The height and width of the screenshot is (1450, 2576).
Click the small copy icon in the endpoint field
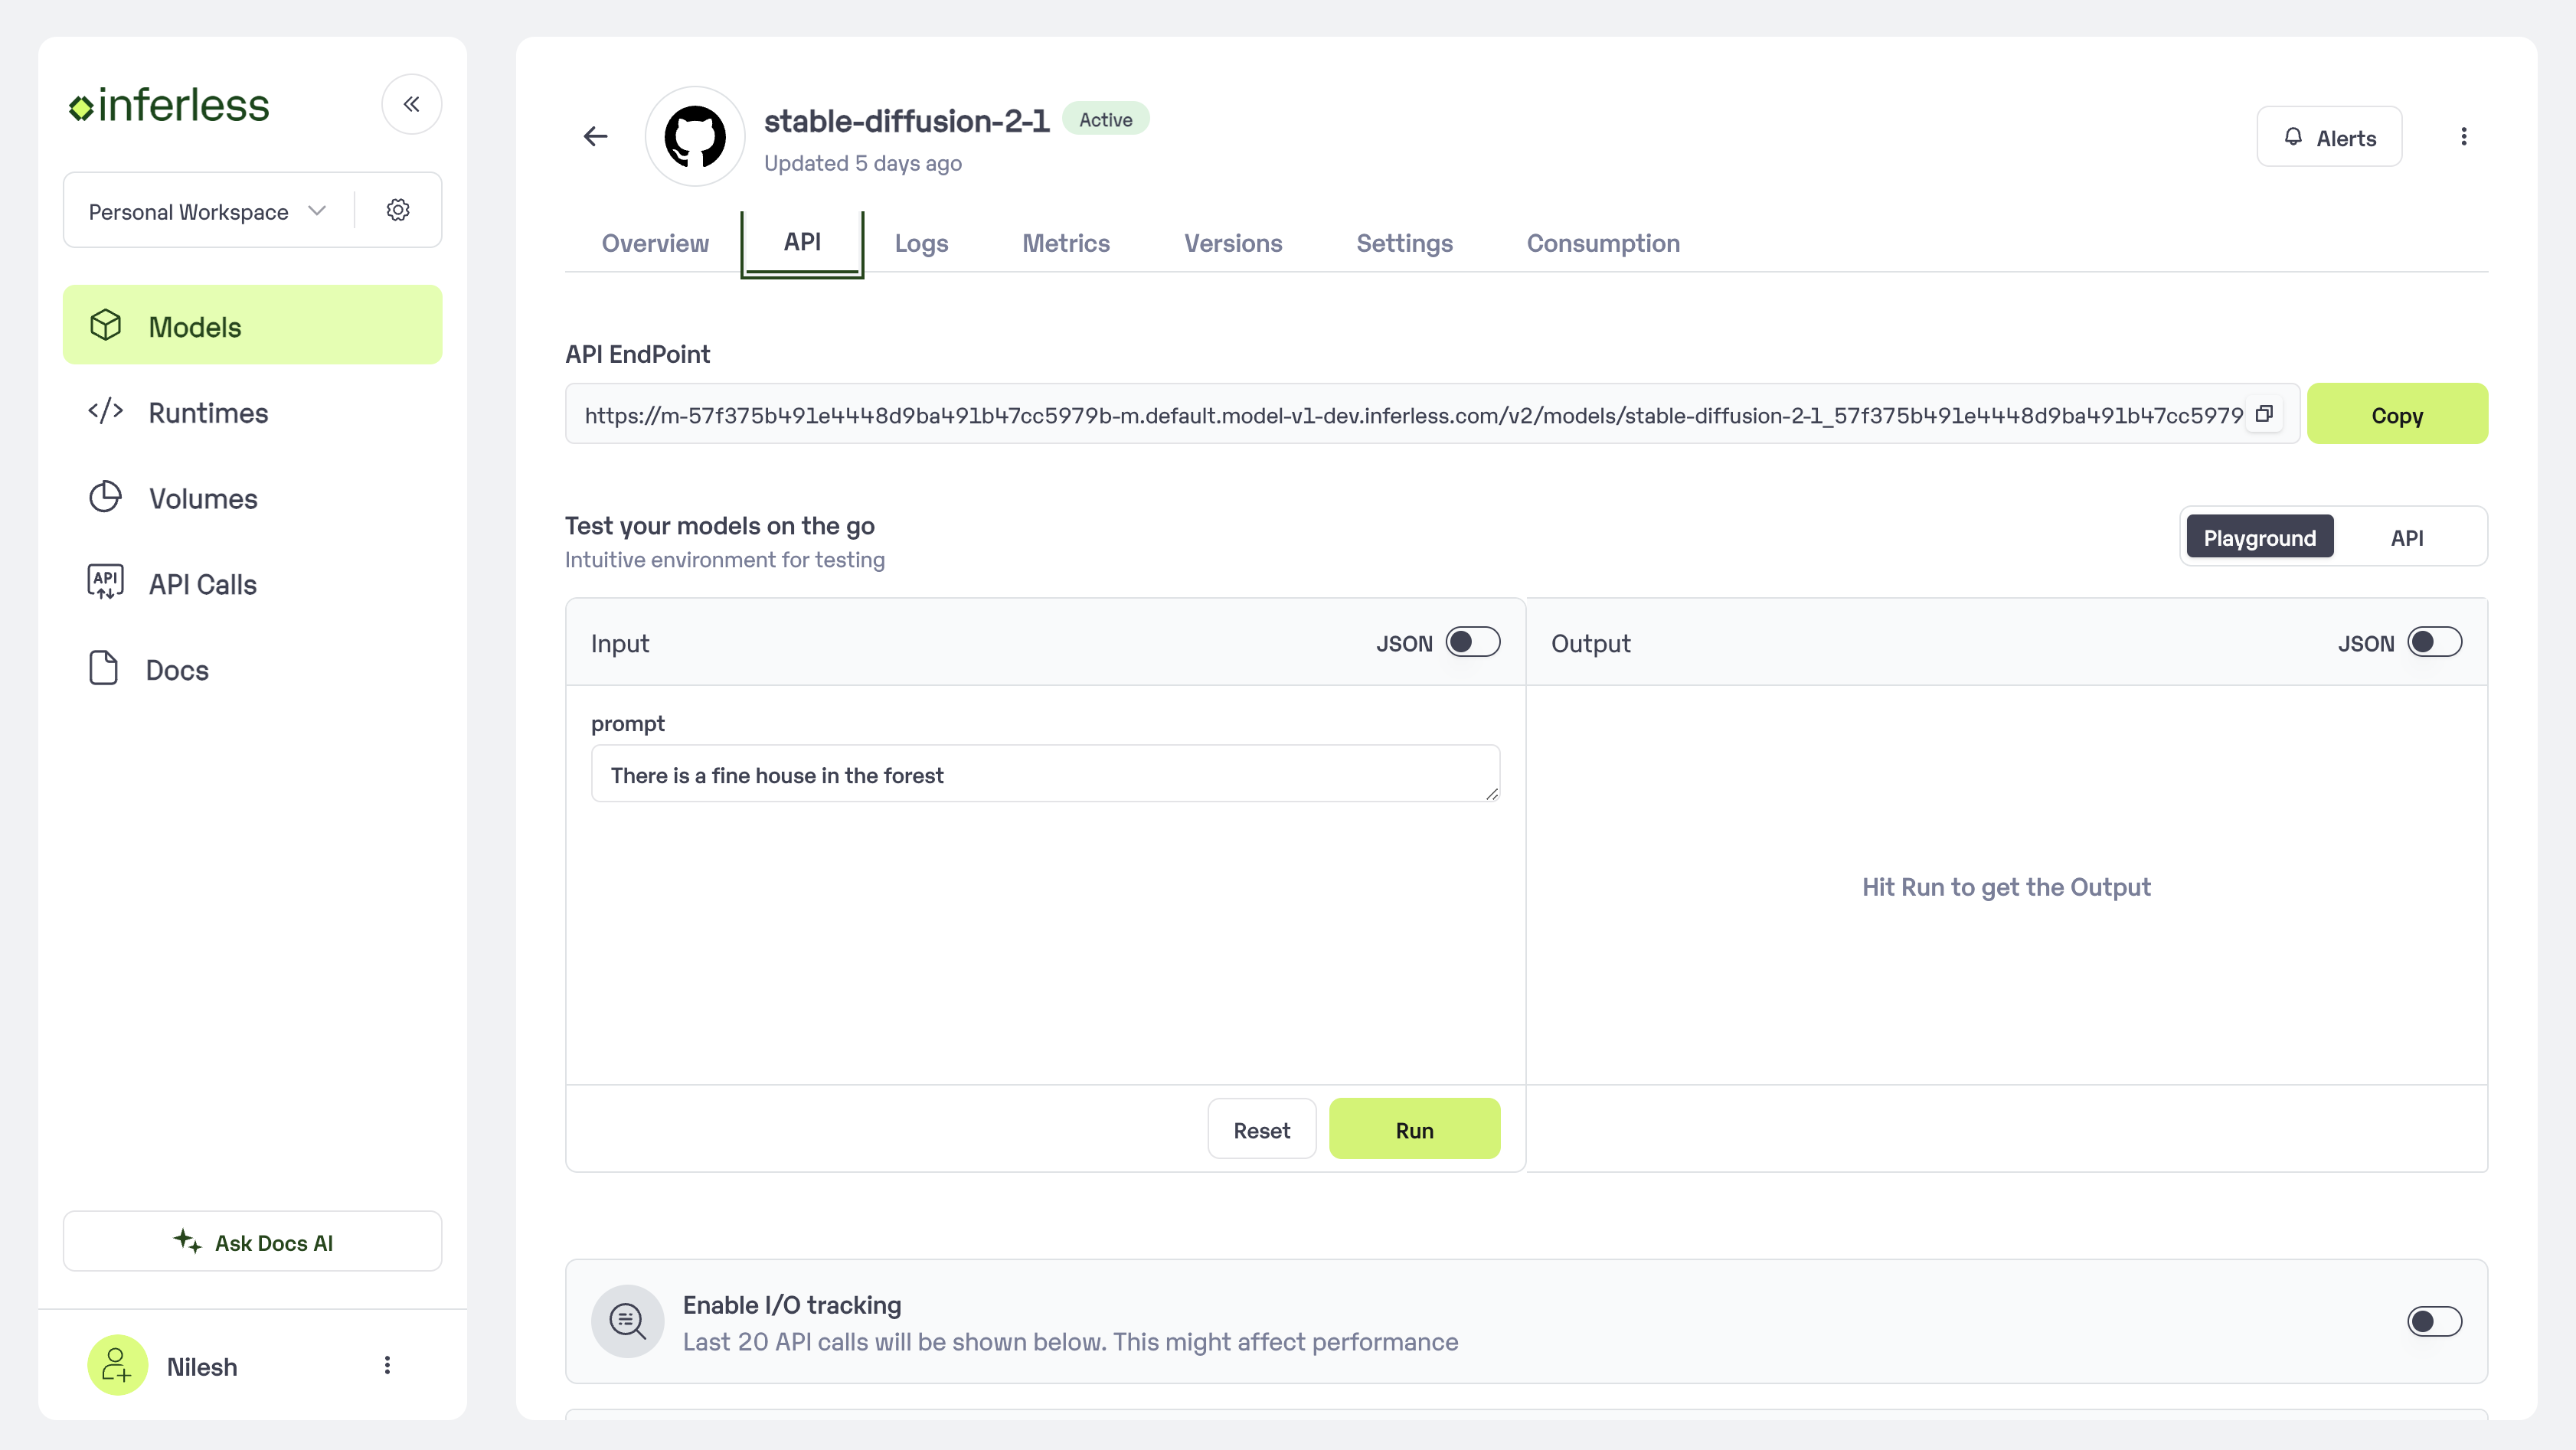coord(2264,414)
